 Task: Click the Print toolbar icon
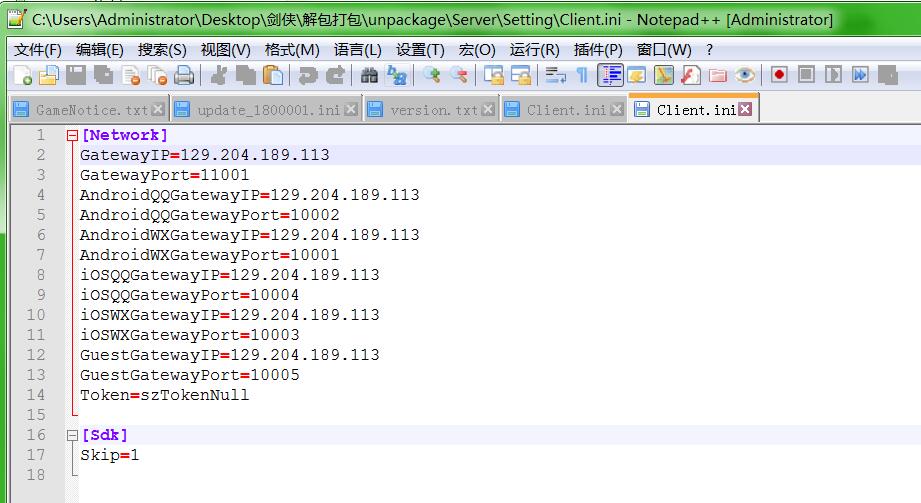pyautogui.click(x=184, y=75)
